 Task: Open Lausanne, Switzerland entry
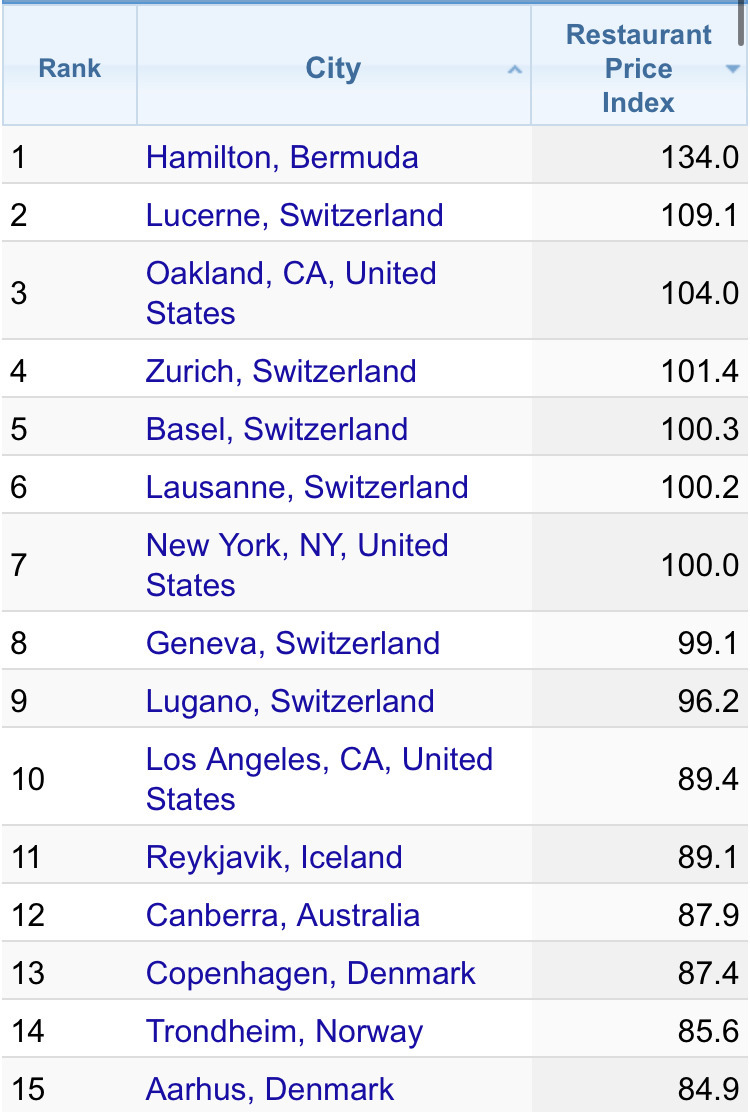click(x=307, y=488)
